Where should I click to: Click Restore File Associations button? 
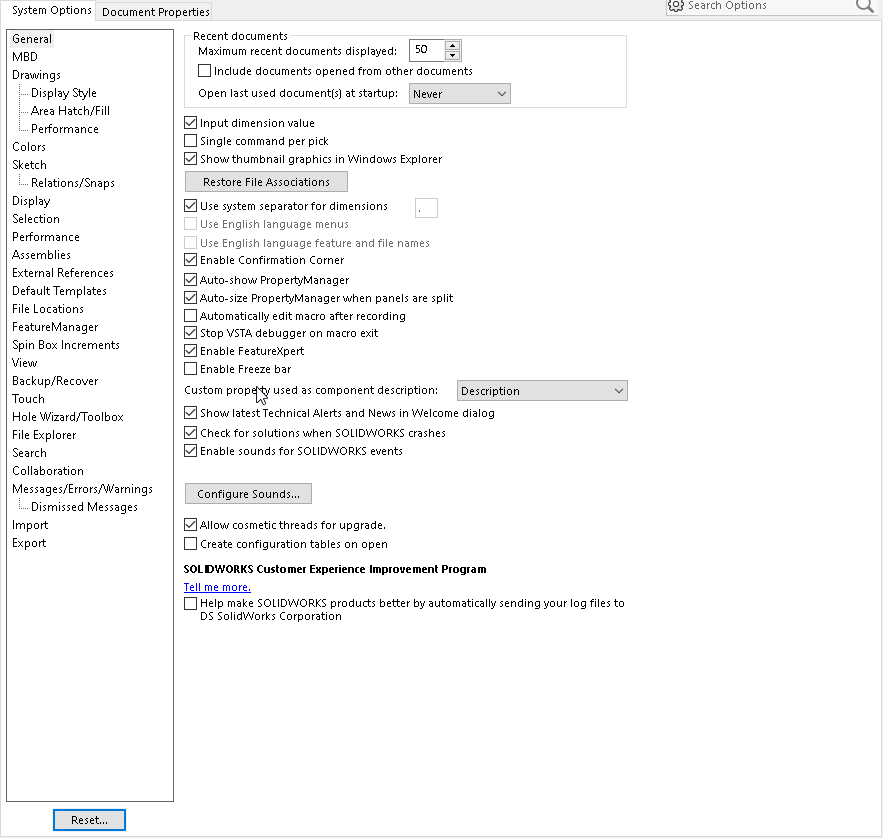click(x=266, y=182)
